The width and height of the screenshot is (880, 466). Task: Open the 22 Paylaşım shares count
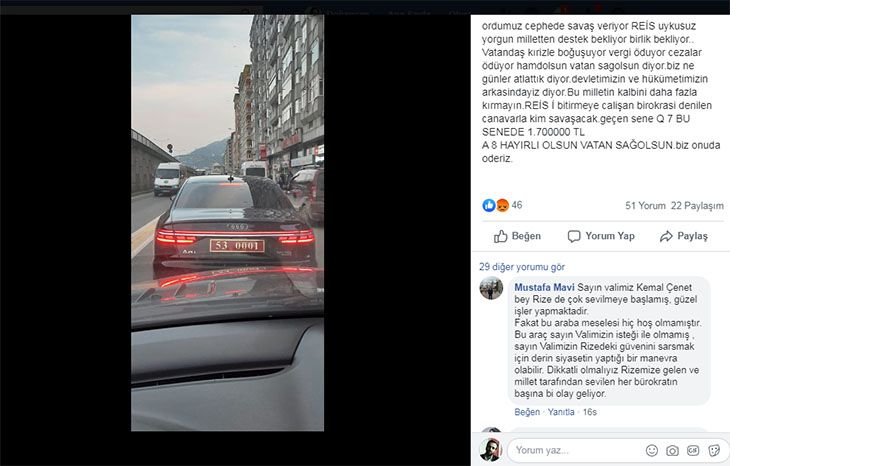pyautogui.click(x=697, y=206)
